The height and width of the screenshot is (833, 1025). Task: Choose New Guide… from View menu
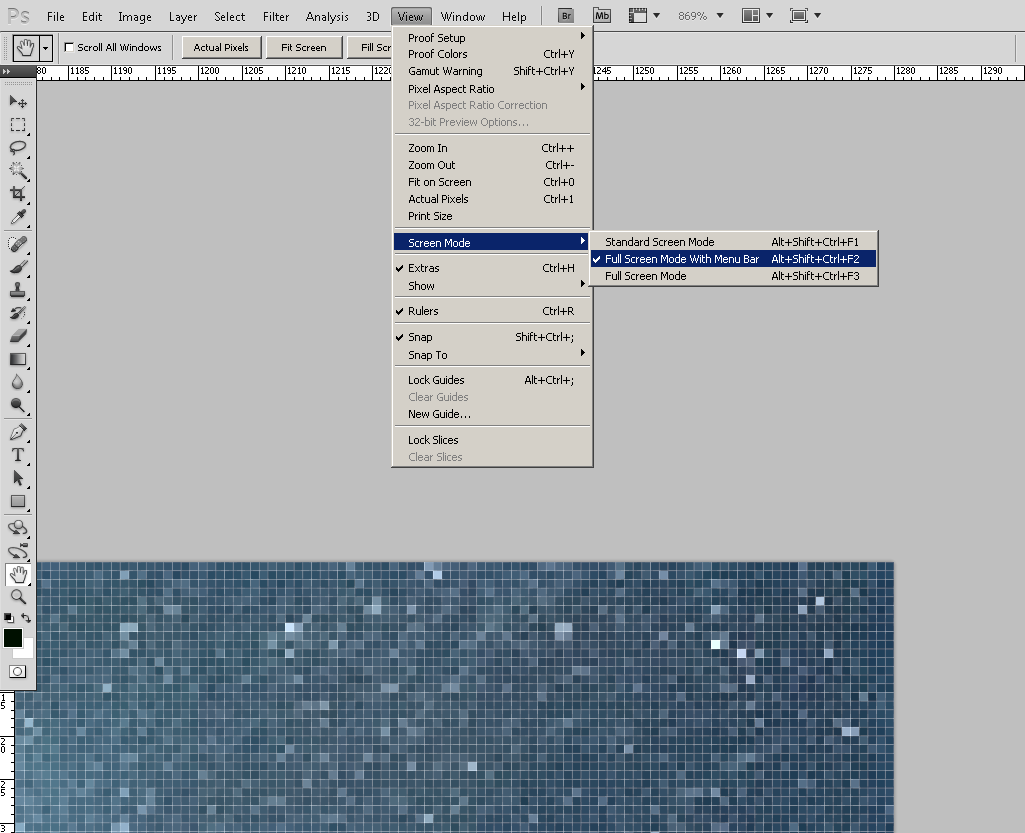[x=492, y=414]
